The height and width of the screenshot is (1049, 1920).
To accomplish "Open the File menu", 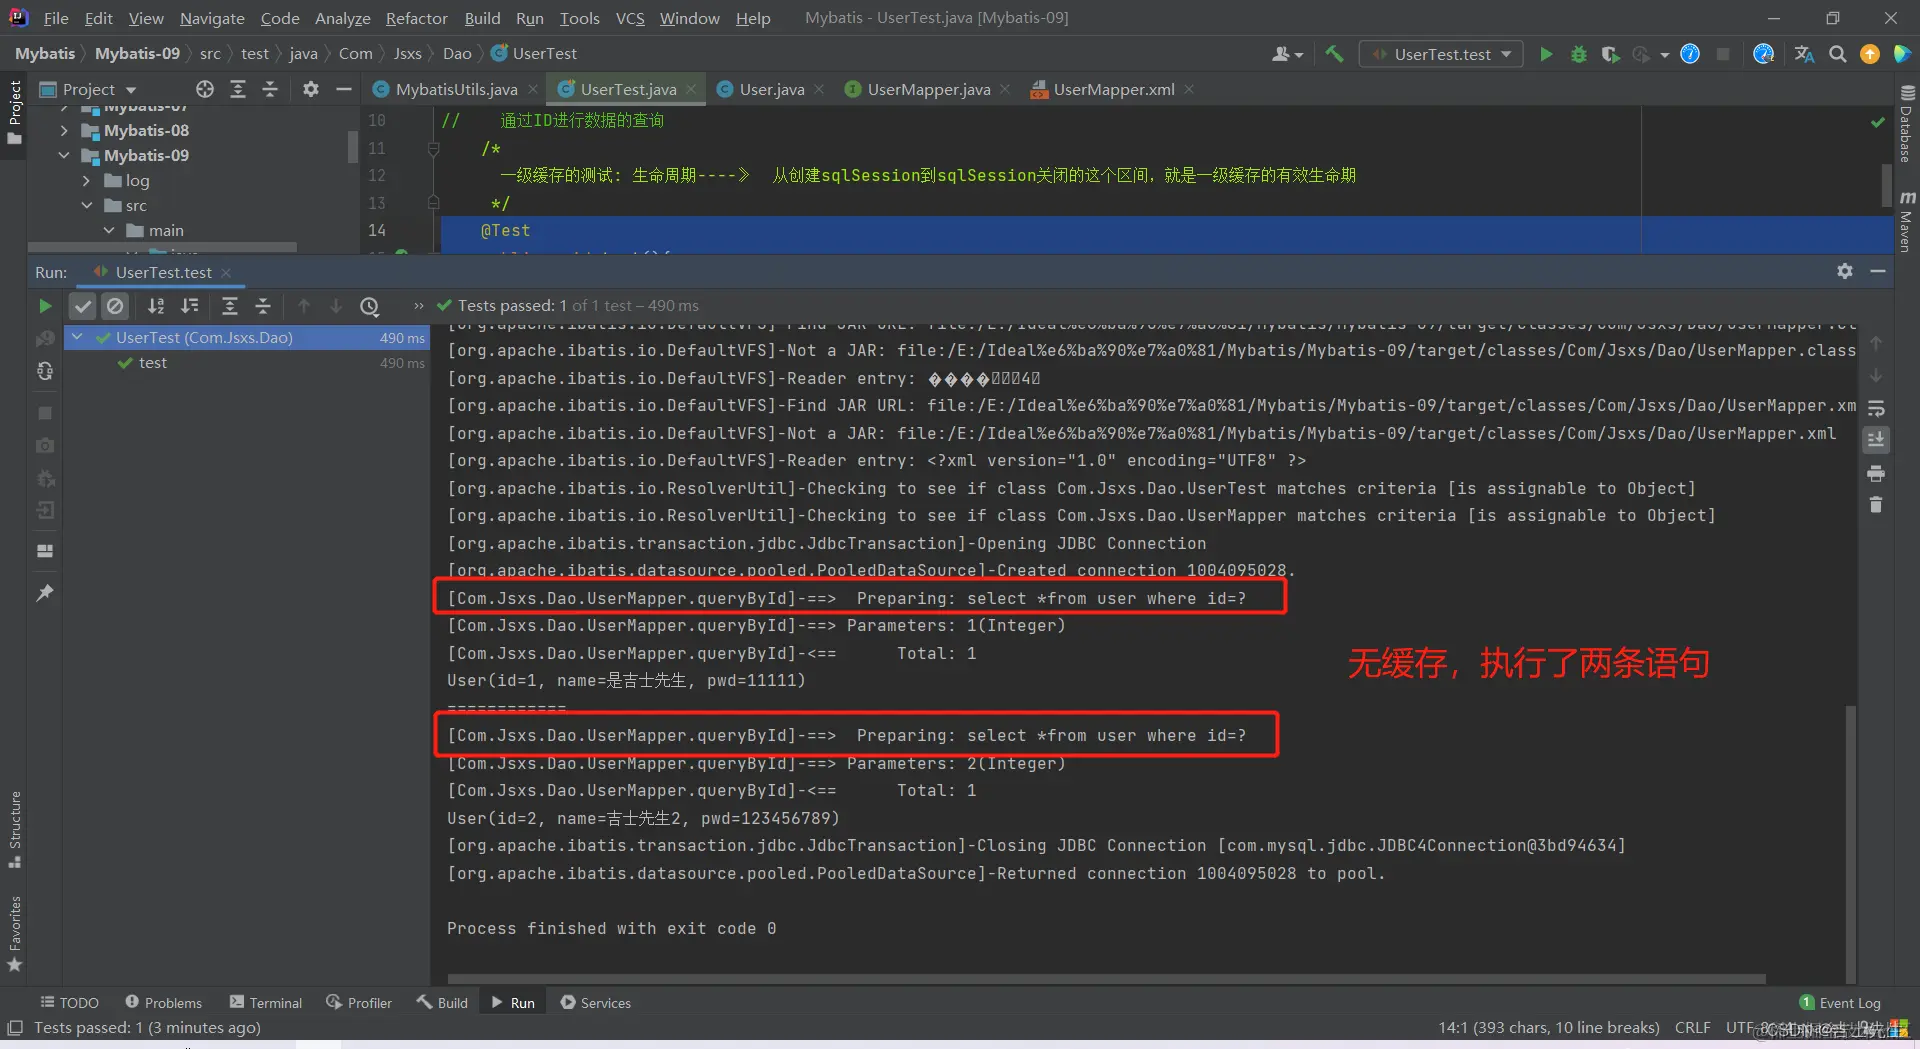I will pos(56,18).
